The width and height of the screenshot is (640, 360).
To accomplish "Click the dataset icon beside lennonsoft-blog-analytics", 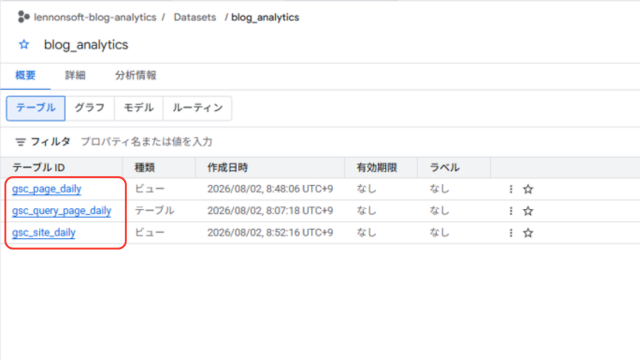I will pos(24,17).
